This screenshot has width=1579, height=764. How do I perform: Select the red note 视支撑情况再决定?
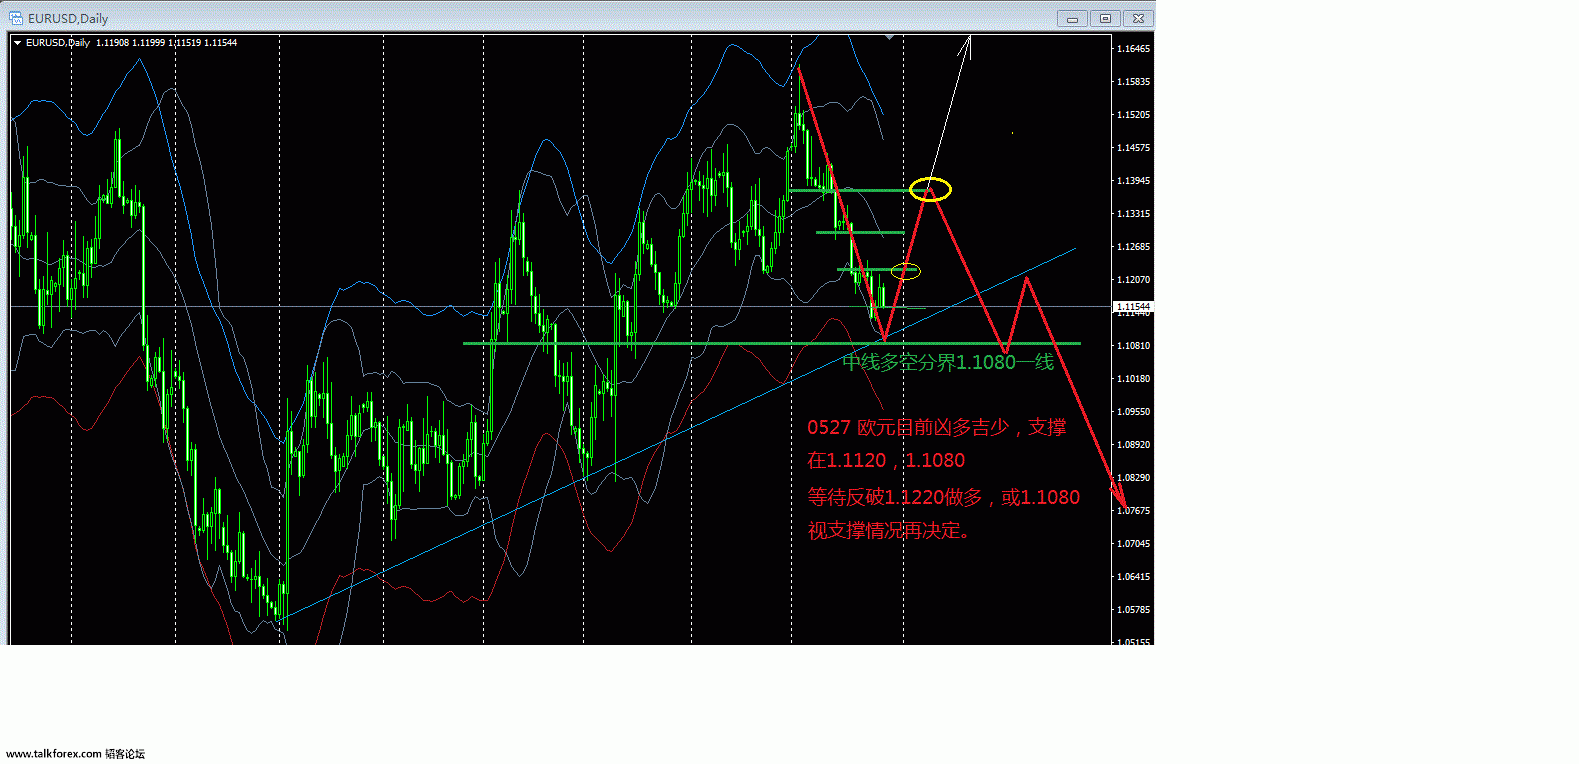(890, 531)
